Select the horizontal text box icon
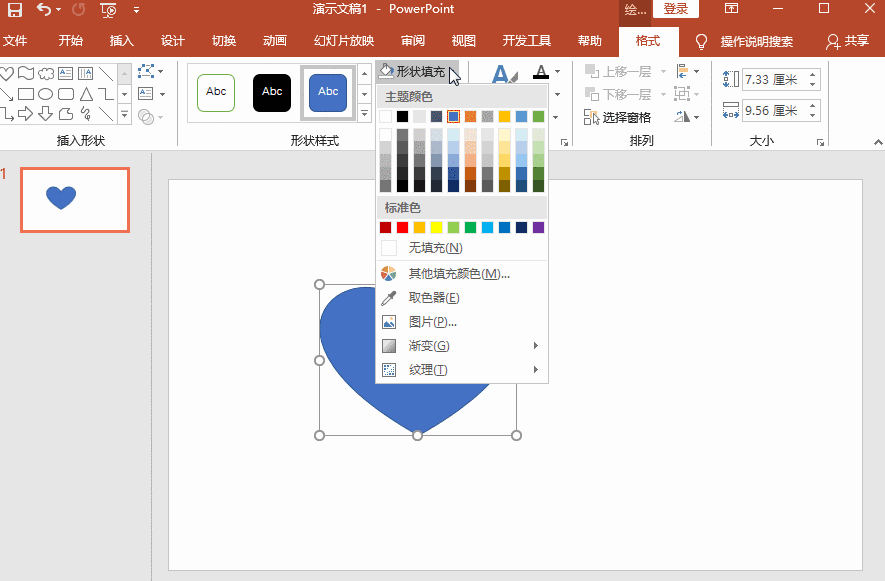Image resolution: width=885 pixels, height=581 pixels. (x=66, y=73)
